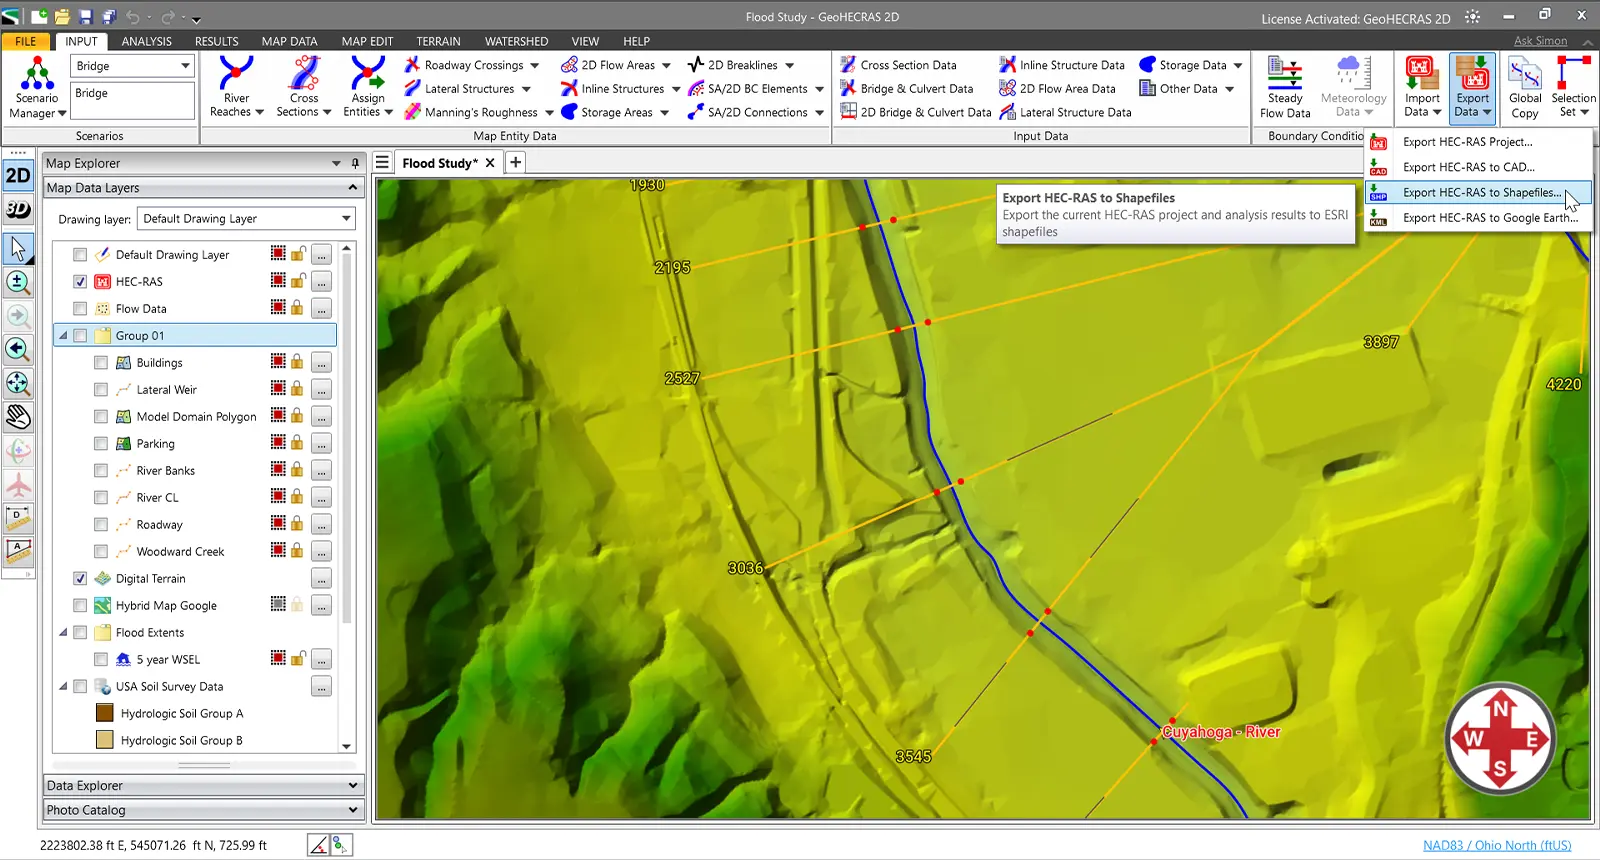Uncheck the HEC-RAS layer checkbox
Screen dimensions: 1600x860
[80, 282]
